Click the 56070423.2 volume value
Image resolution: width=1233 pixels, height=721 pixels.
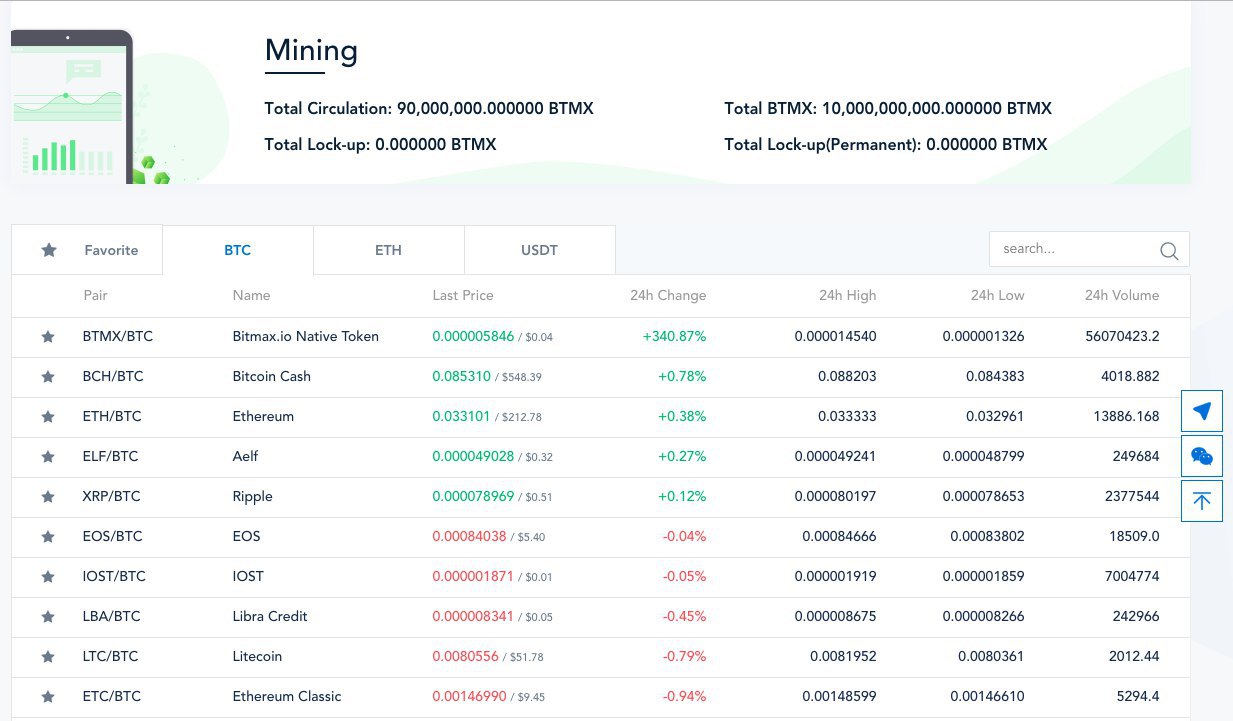point(1122,337)
